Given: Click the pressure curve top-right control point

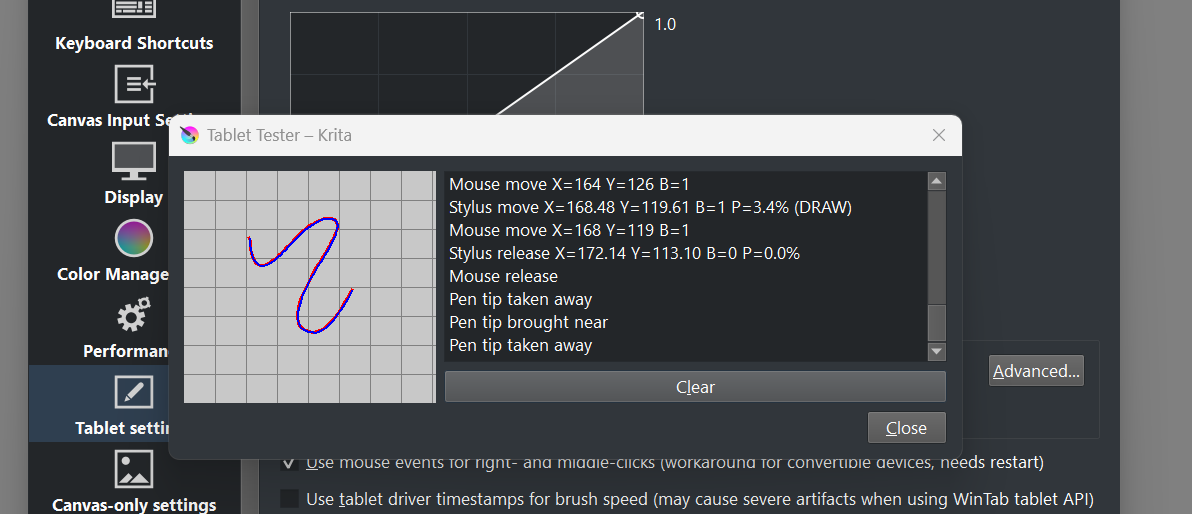Looking at the screenshot, I should pyautogui.click(x=639, y=15).
